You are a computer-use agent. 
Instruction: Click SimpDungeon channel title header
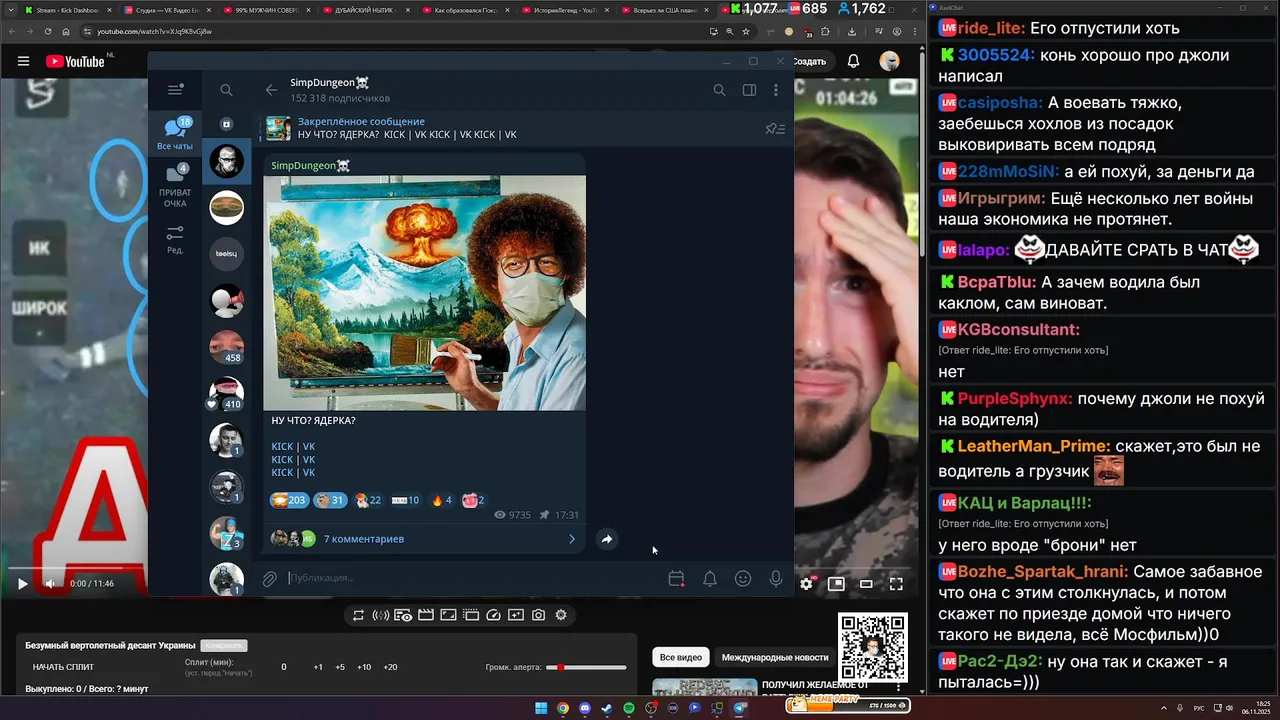tap(330, 83)
